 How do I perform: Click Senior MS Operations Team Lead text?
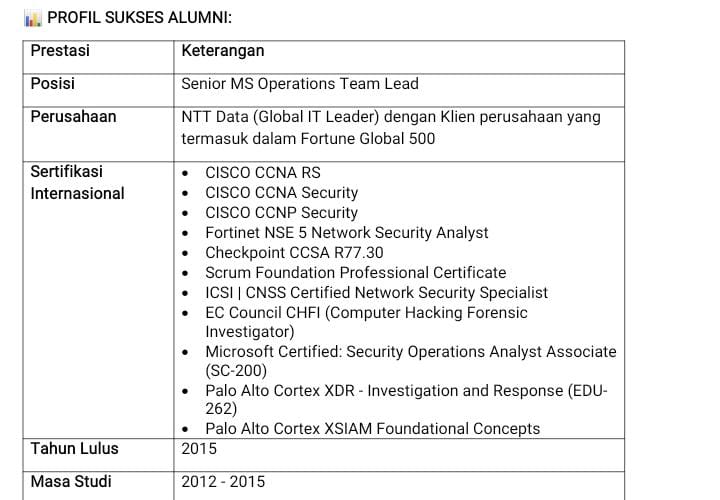pyautogui.click(x=299, y=84)
